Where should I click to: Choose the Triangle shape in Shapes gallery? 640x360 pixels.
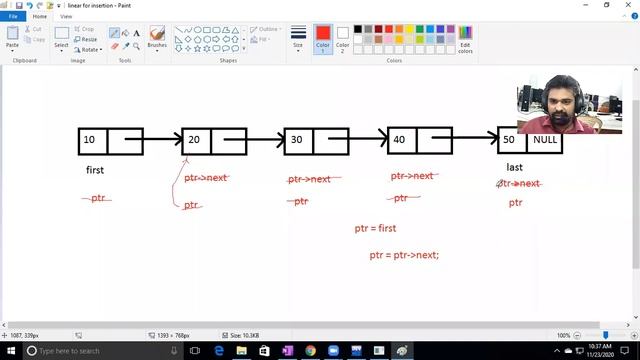pyautogui.click(x=235, y=30)
